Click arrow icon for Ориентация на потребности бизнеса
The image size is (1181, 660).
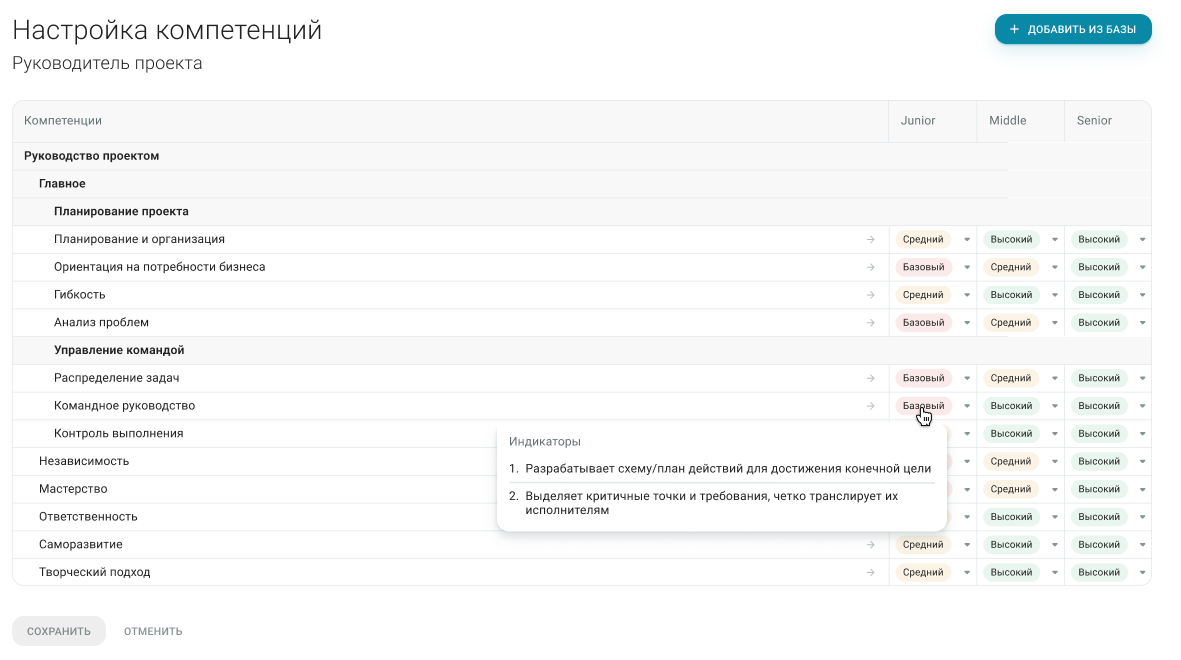click(871, 267)
